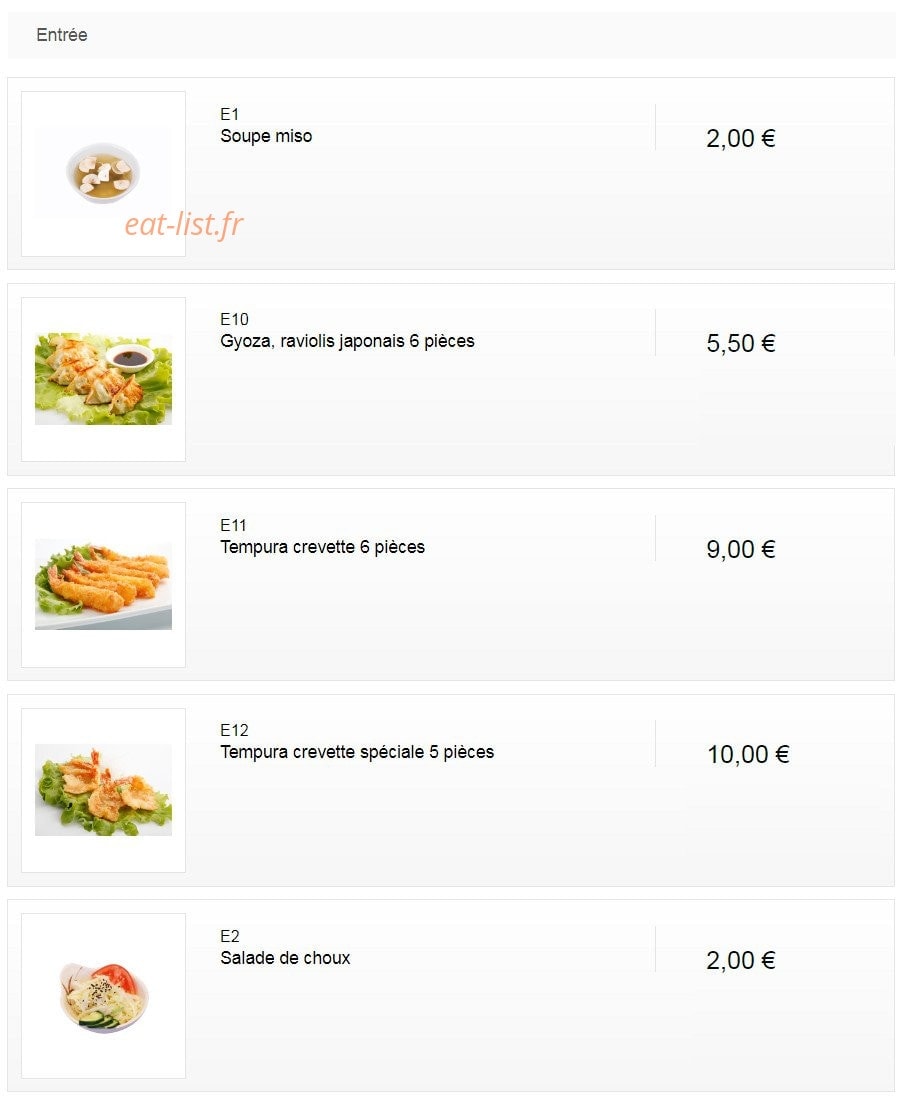Click the eat-list.fr watermark
The width and height of the screenshot is (905, 1104).
(x=184, y=225)
